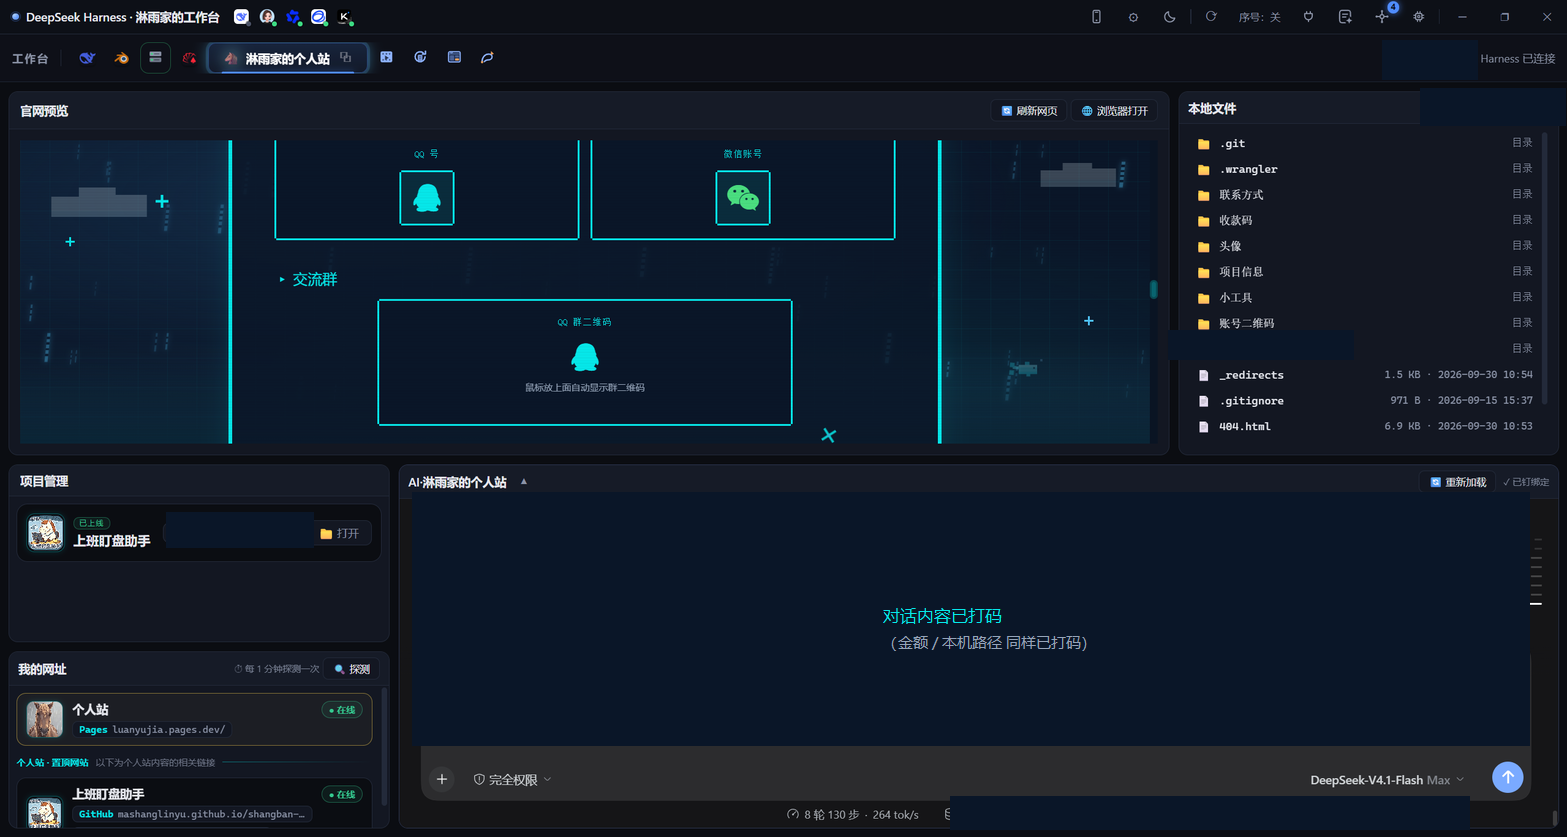
Task: Click the QQ penguin icon under QQ 号
Action: [427, 198]
